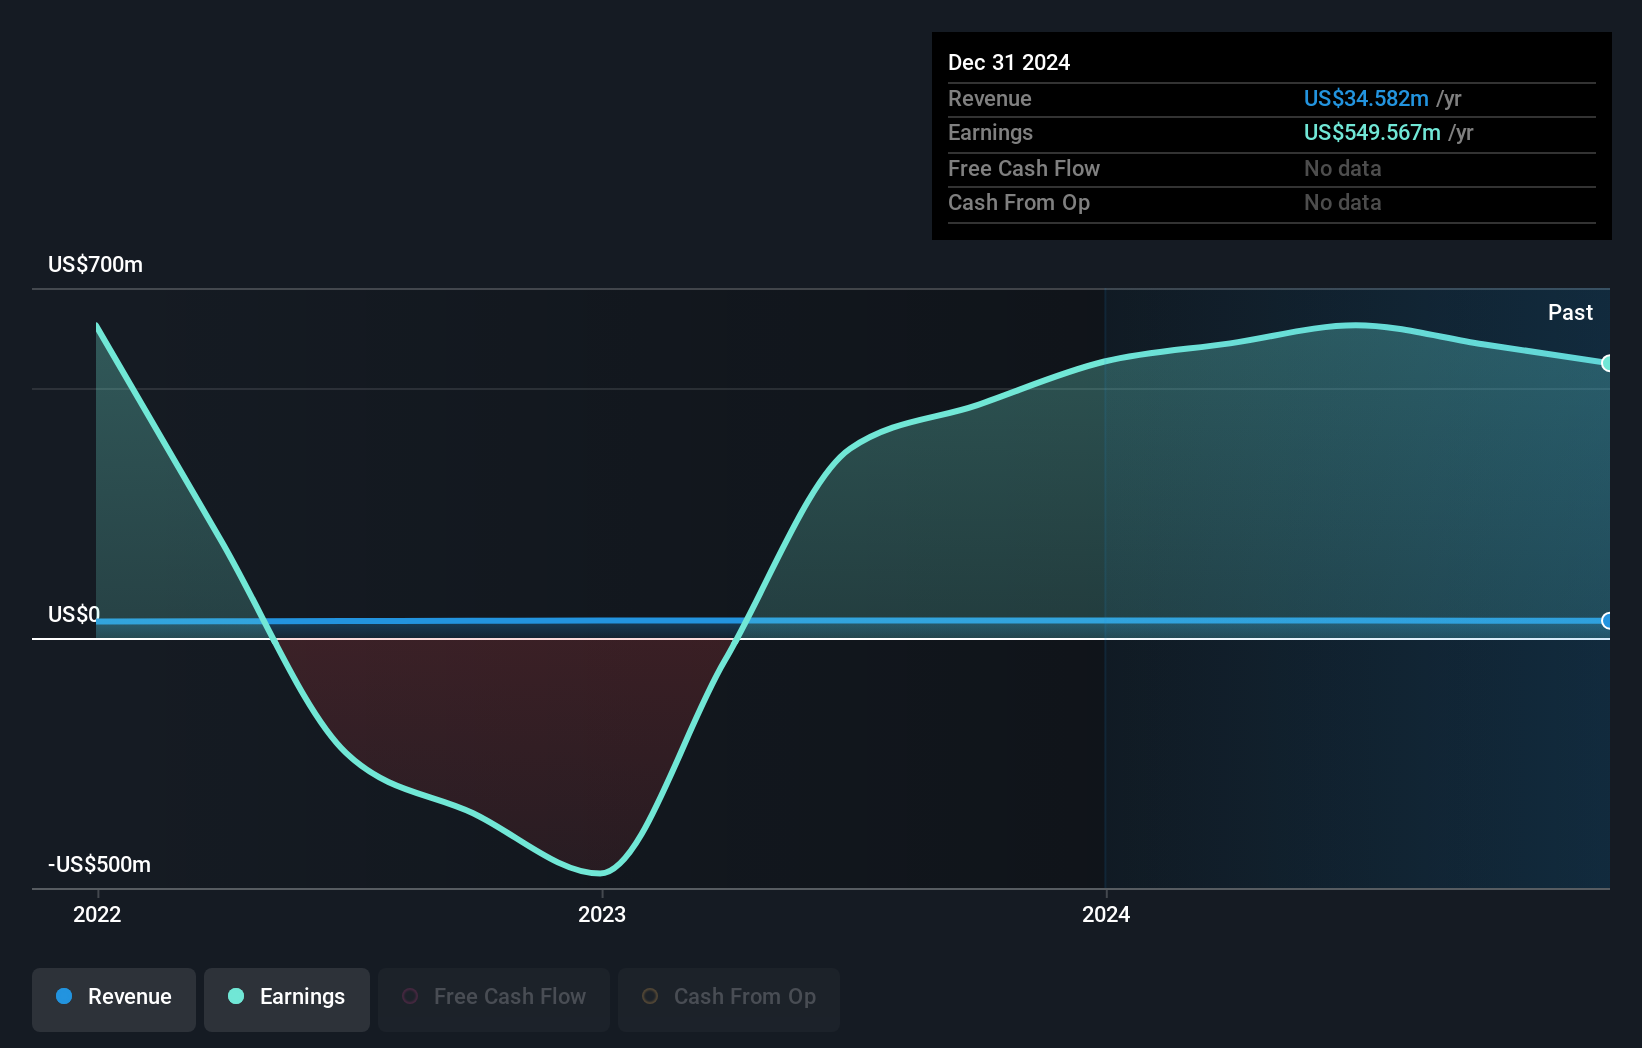Enable the Free Cash Flow series

(x=494, y=999)
